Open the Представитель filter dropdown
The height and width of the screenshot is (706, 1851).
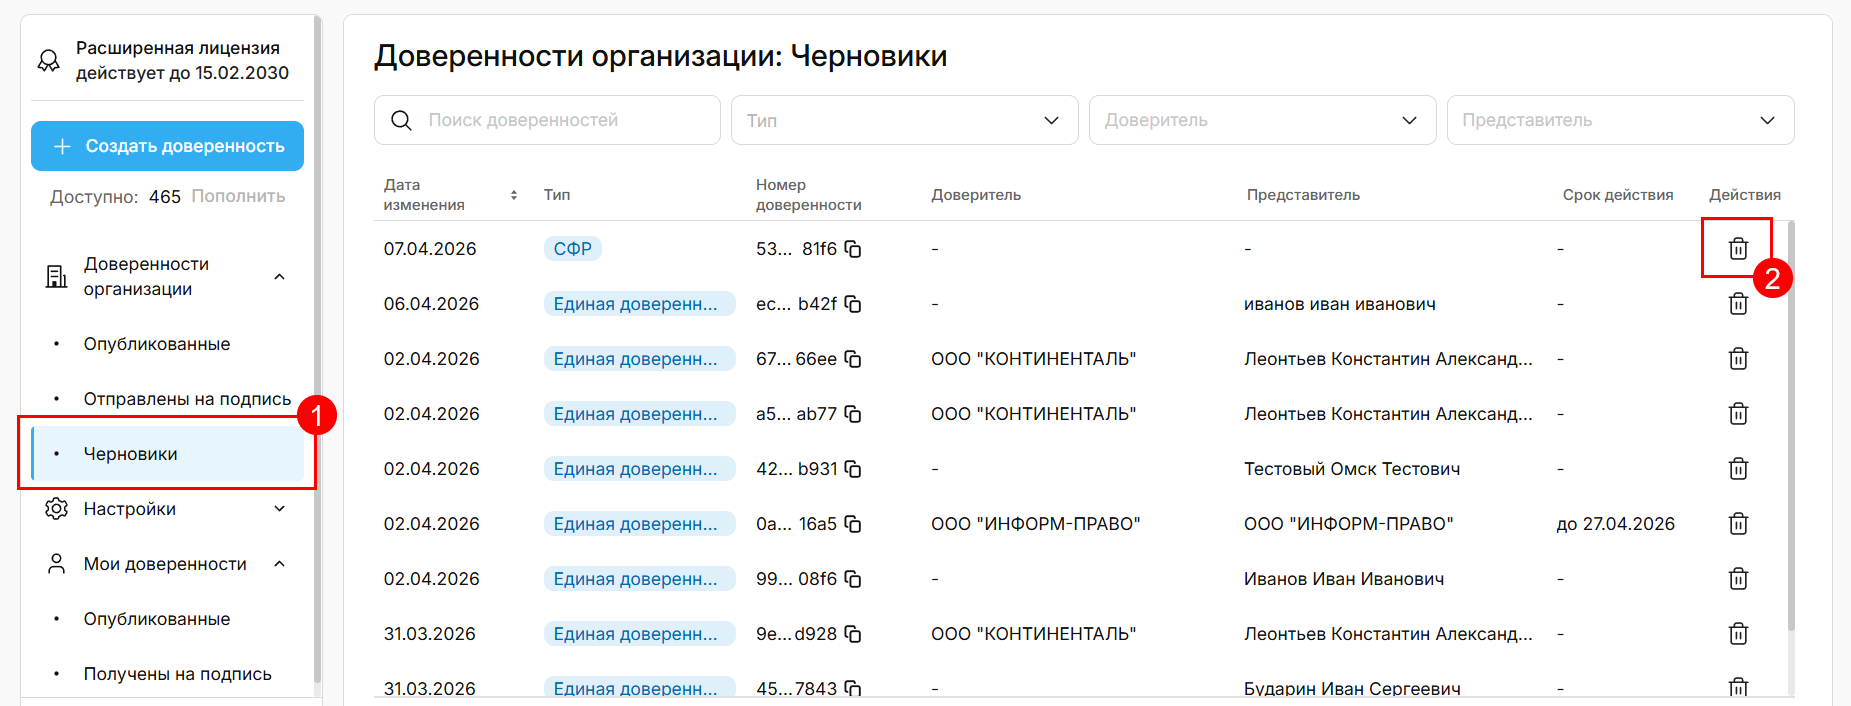click(x=1620, y=120)
